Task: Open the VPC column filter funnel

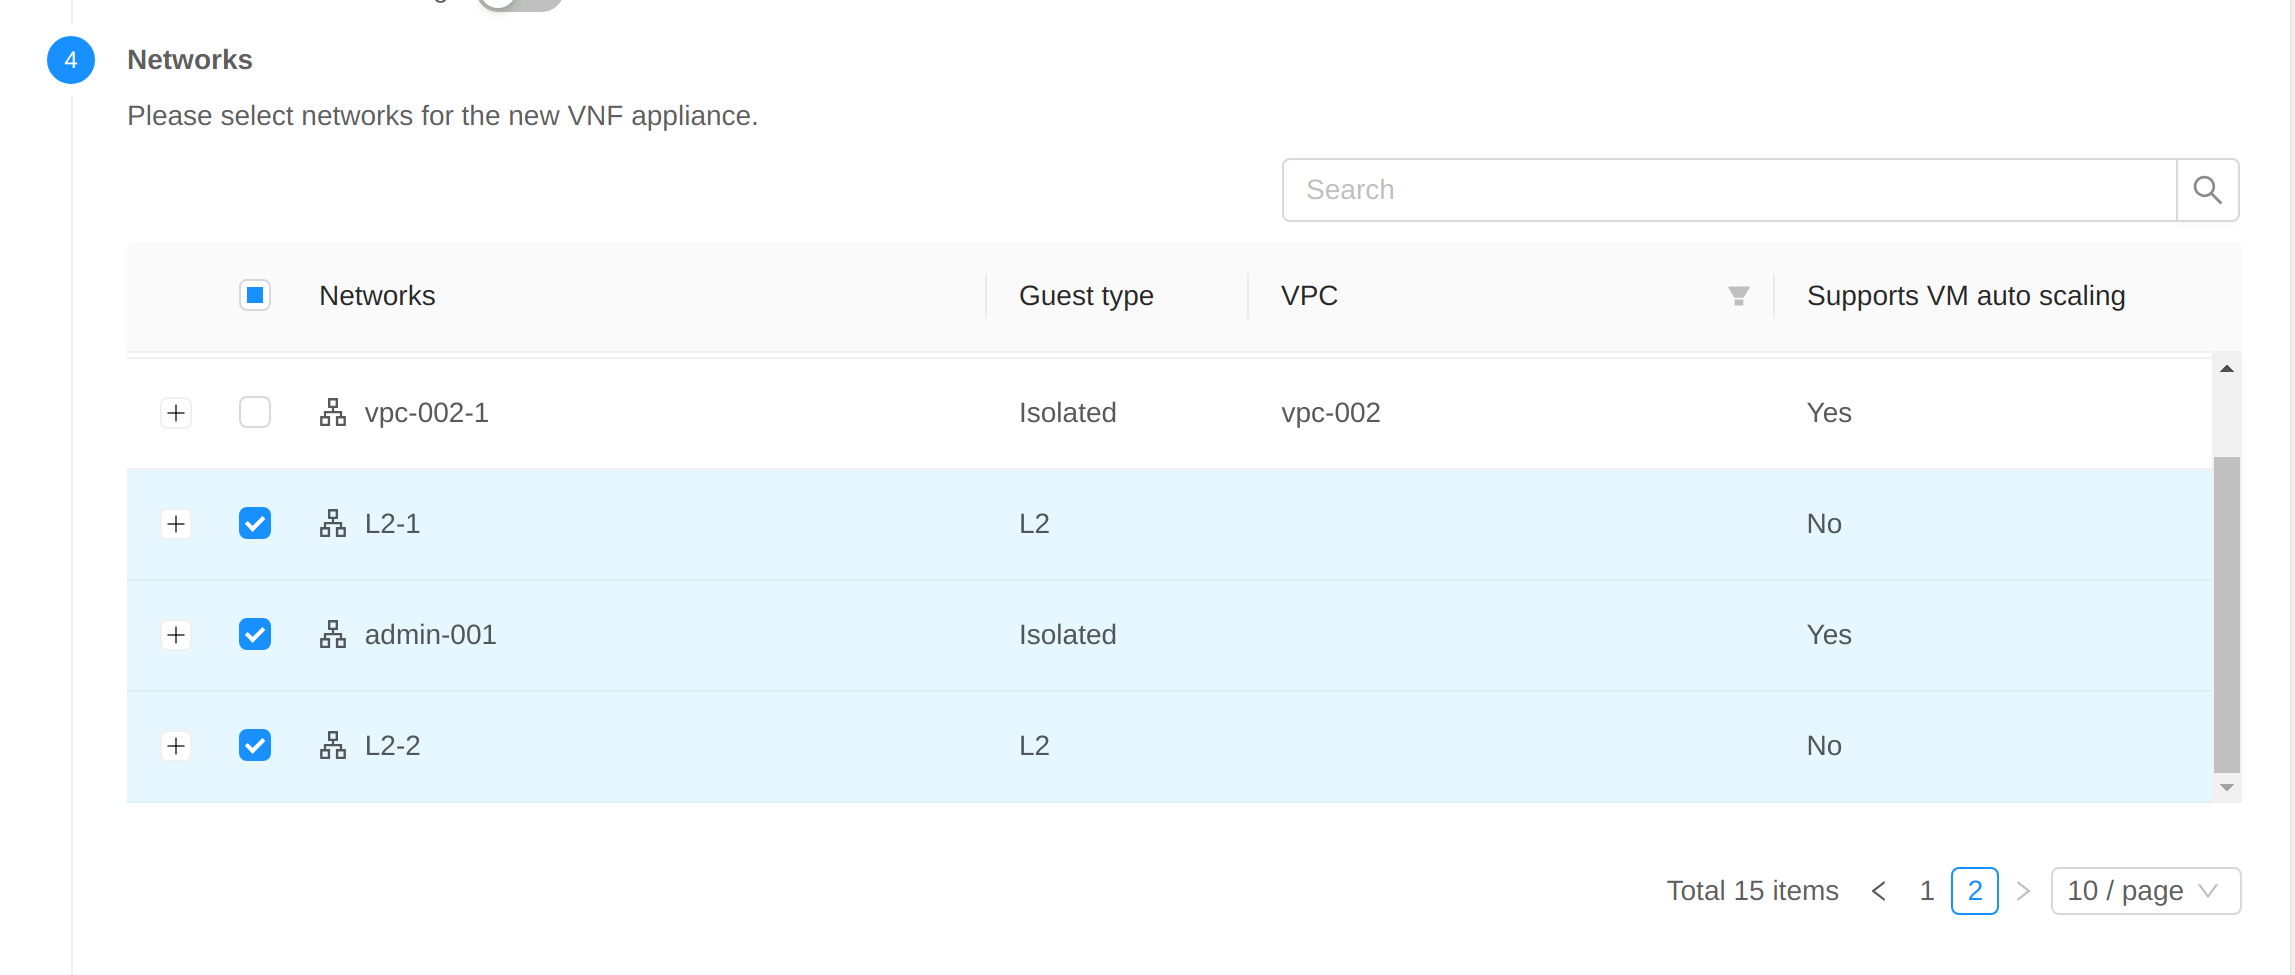Action: point(1738,295)
